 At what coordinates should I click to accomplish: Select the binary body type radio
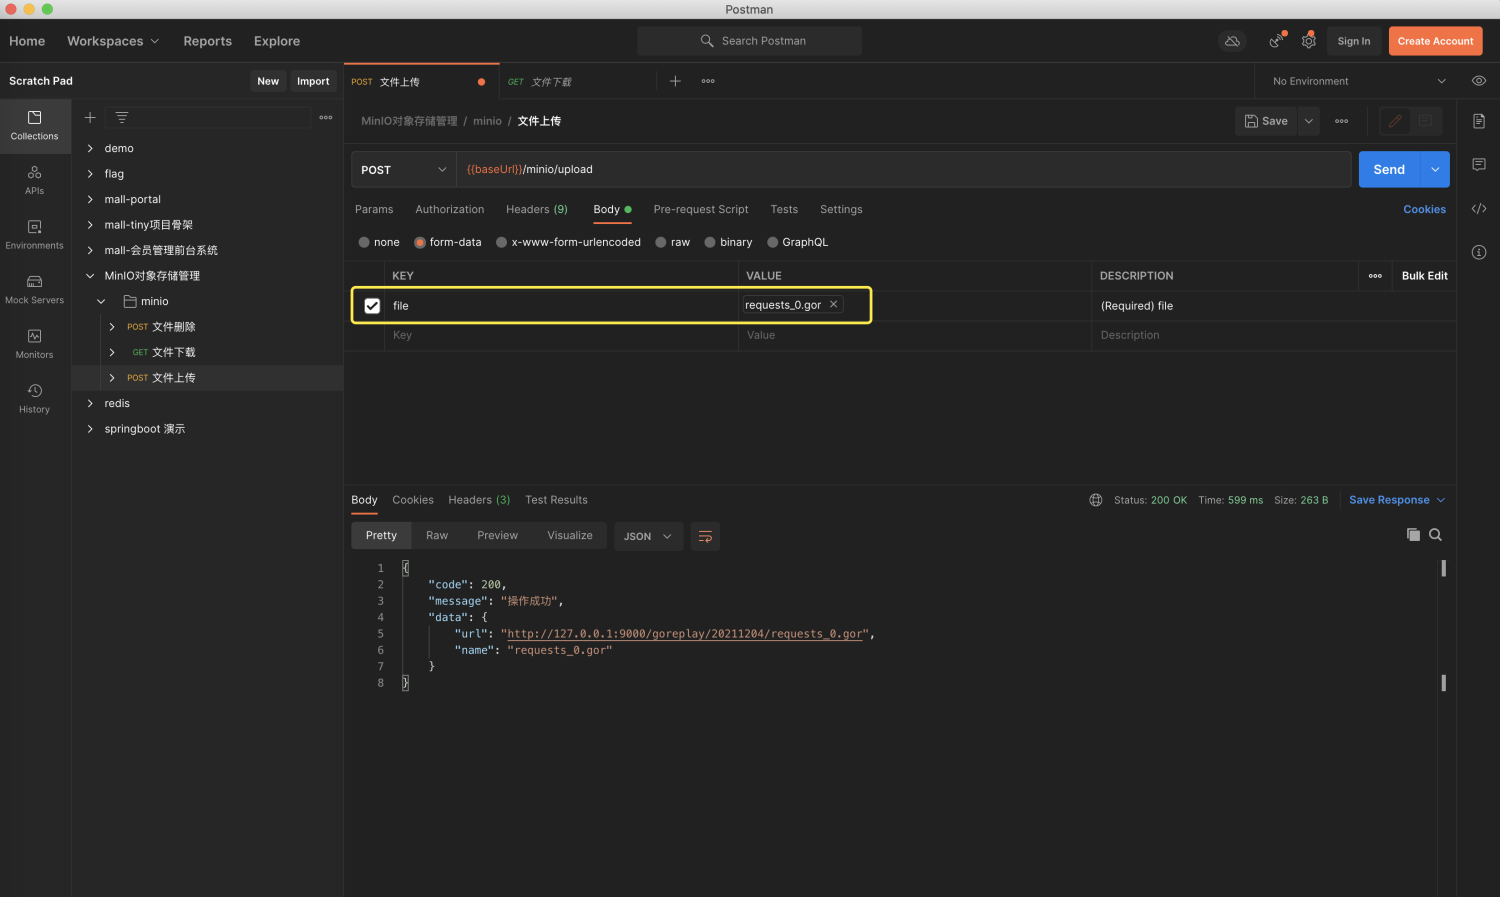[710, 242]
